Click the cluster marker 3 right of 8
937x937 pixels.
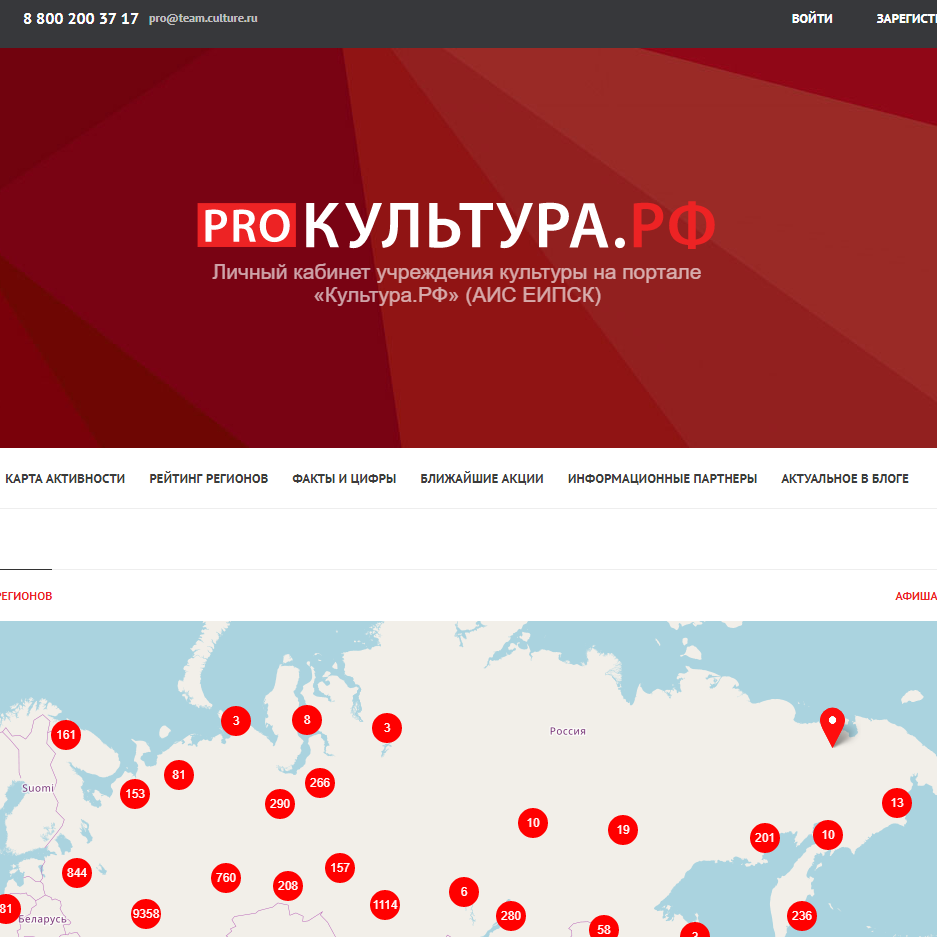387,728
